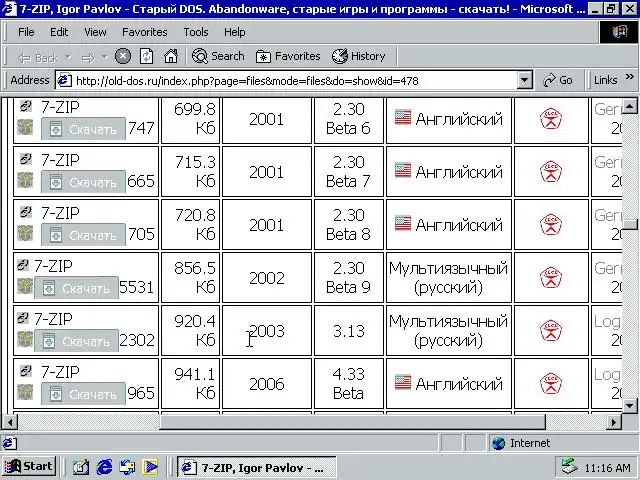Click red quality mark in Beta 9 row
Viewport: 640px width, 480px height.
(551, 278)
